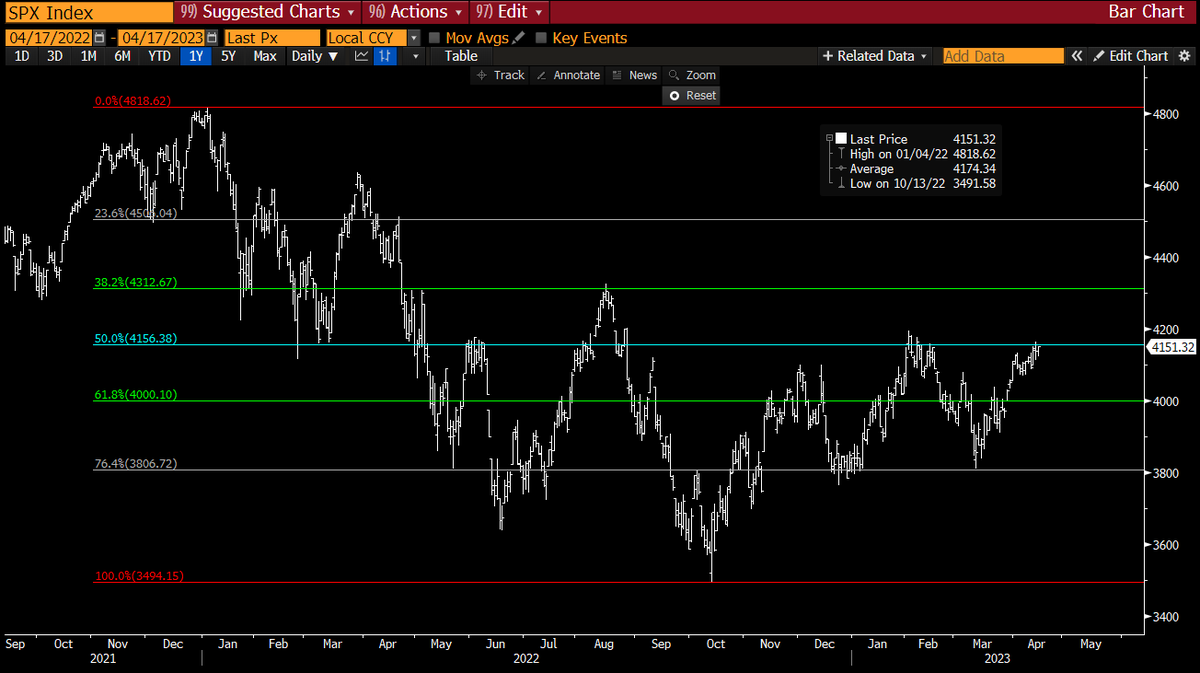The height and width of the screenshot is (673, 1200).
Task: Collapse the panel with double-left chevrons
Action: [1077, 56]
